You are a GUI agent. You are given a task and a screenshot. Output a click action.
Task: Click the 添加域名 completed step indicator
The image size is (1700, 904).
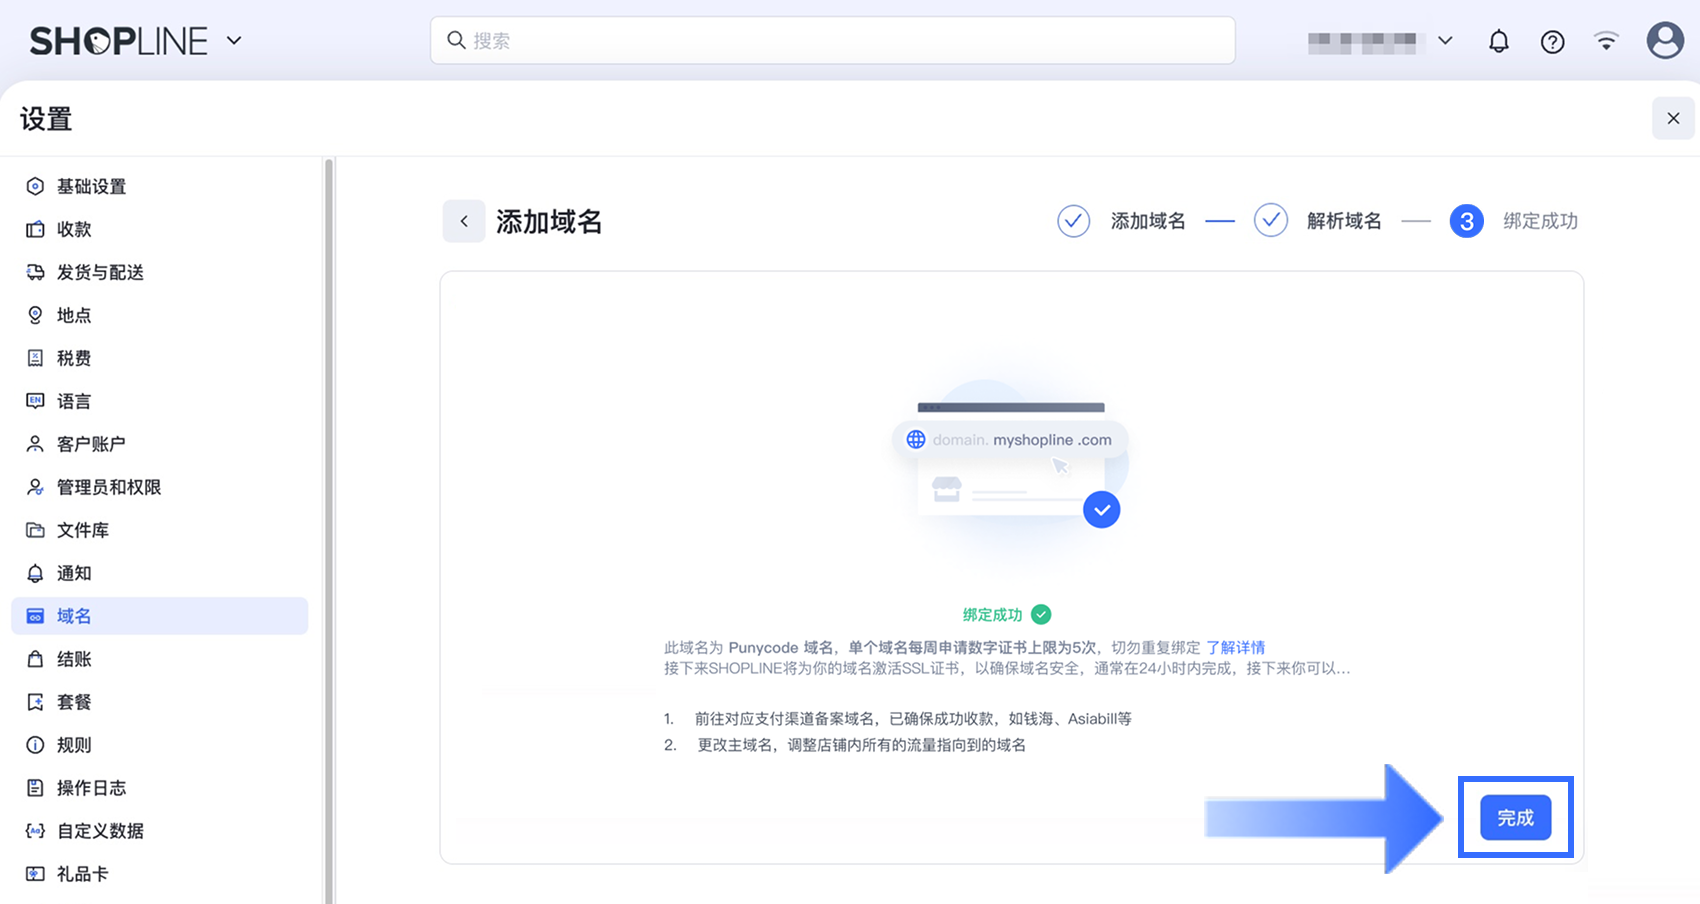pyautogui.click(x=1074, y=221)
